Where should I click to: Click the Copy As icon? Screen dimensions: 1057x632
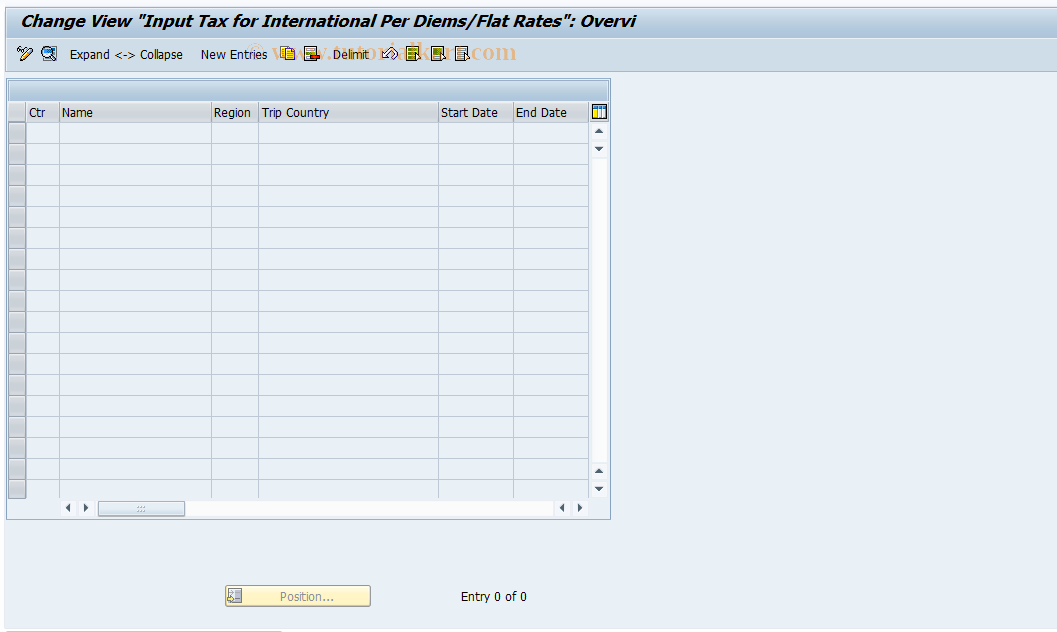[x=288, y=54]
